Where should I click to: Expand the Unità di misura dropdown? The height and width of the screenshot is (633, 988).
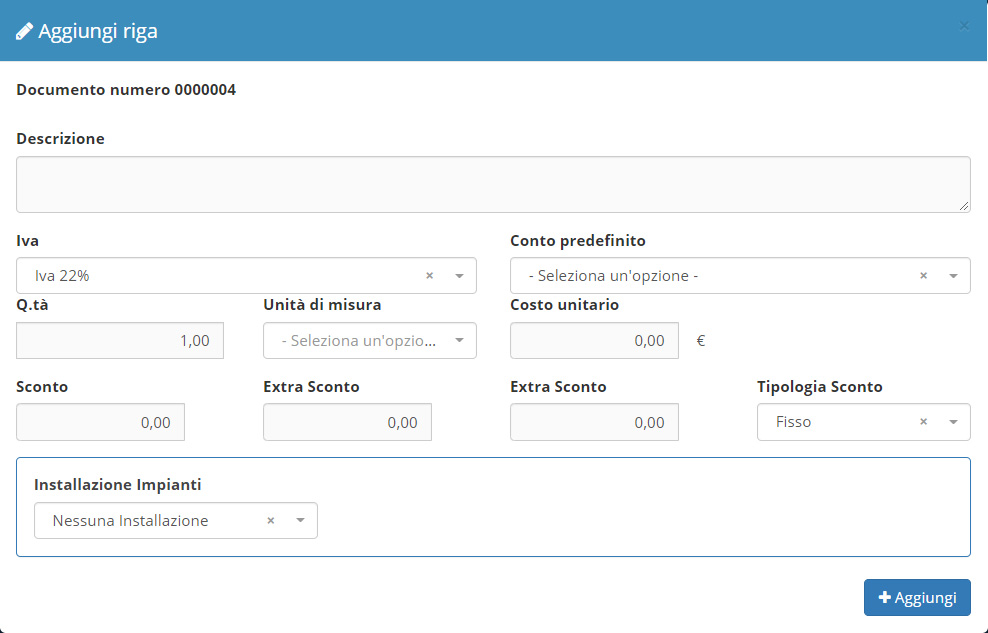369,341
